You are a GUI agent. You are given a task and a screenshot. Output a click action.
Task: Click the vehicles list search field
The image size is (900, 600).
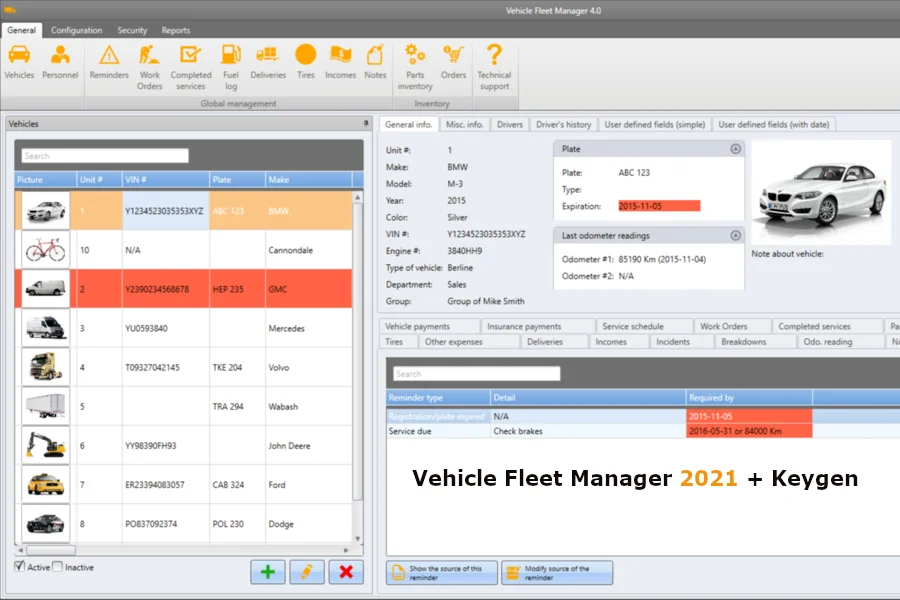click(105, 156)
